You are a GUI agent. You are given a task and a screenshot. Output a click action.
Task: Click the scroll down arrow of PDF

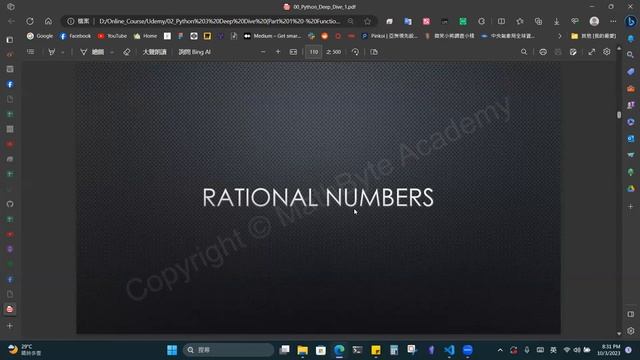click(x=619, y=333)
